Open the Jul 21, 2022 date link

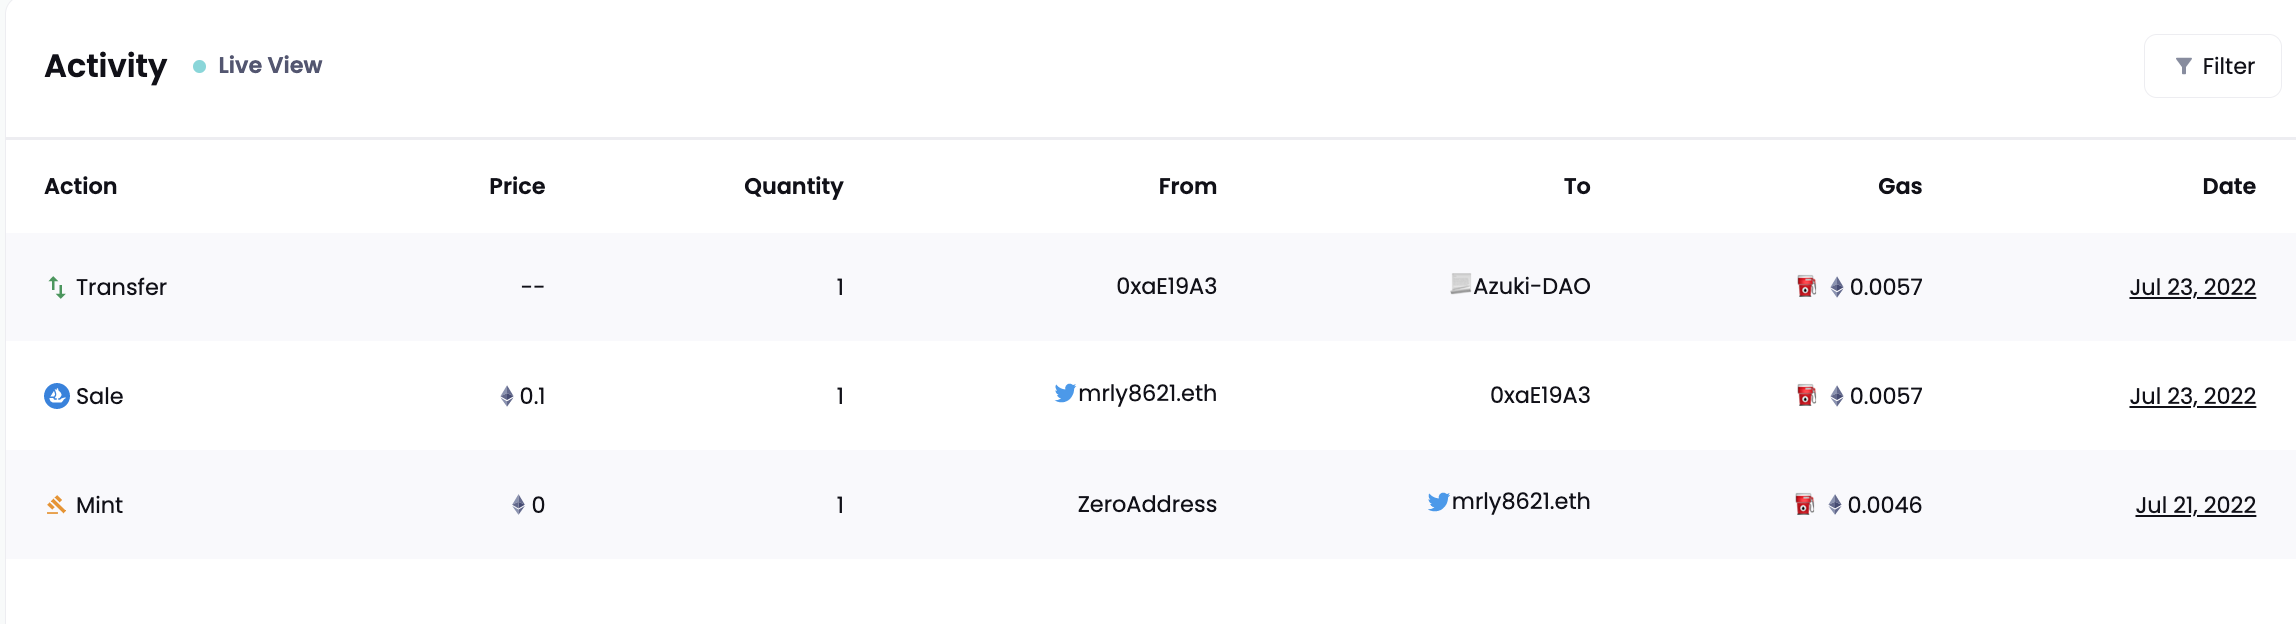point(2195,505)
